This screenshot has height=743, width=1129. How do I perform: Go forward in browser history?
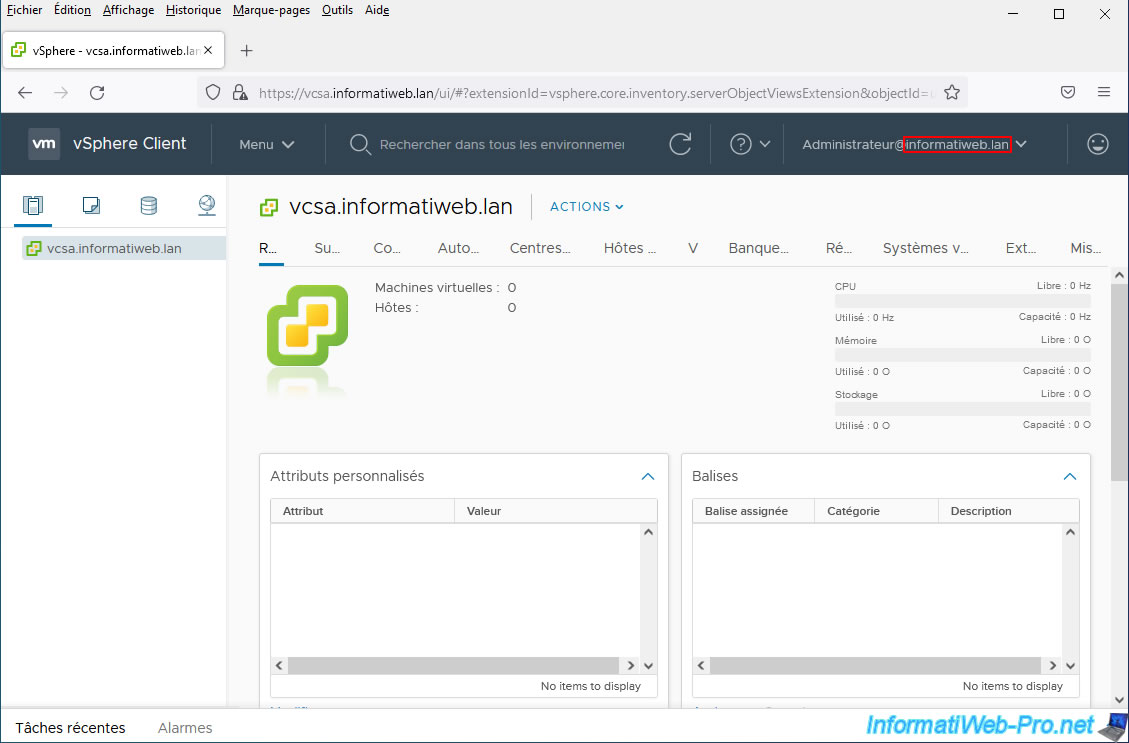pos(61,92)
